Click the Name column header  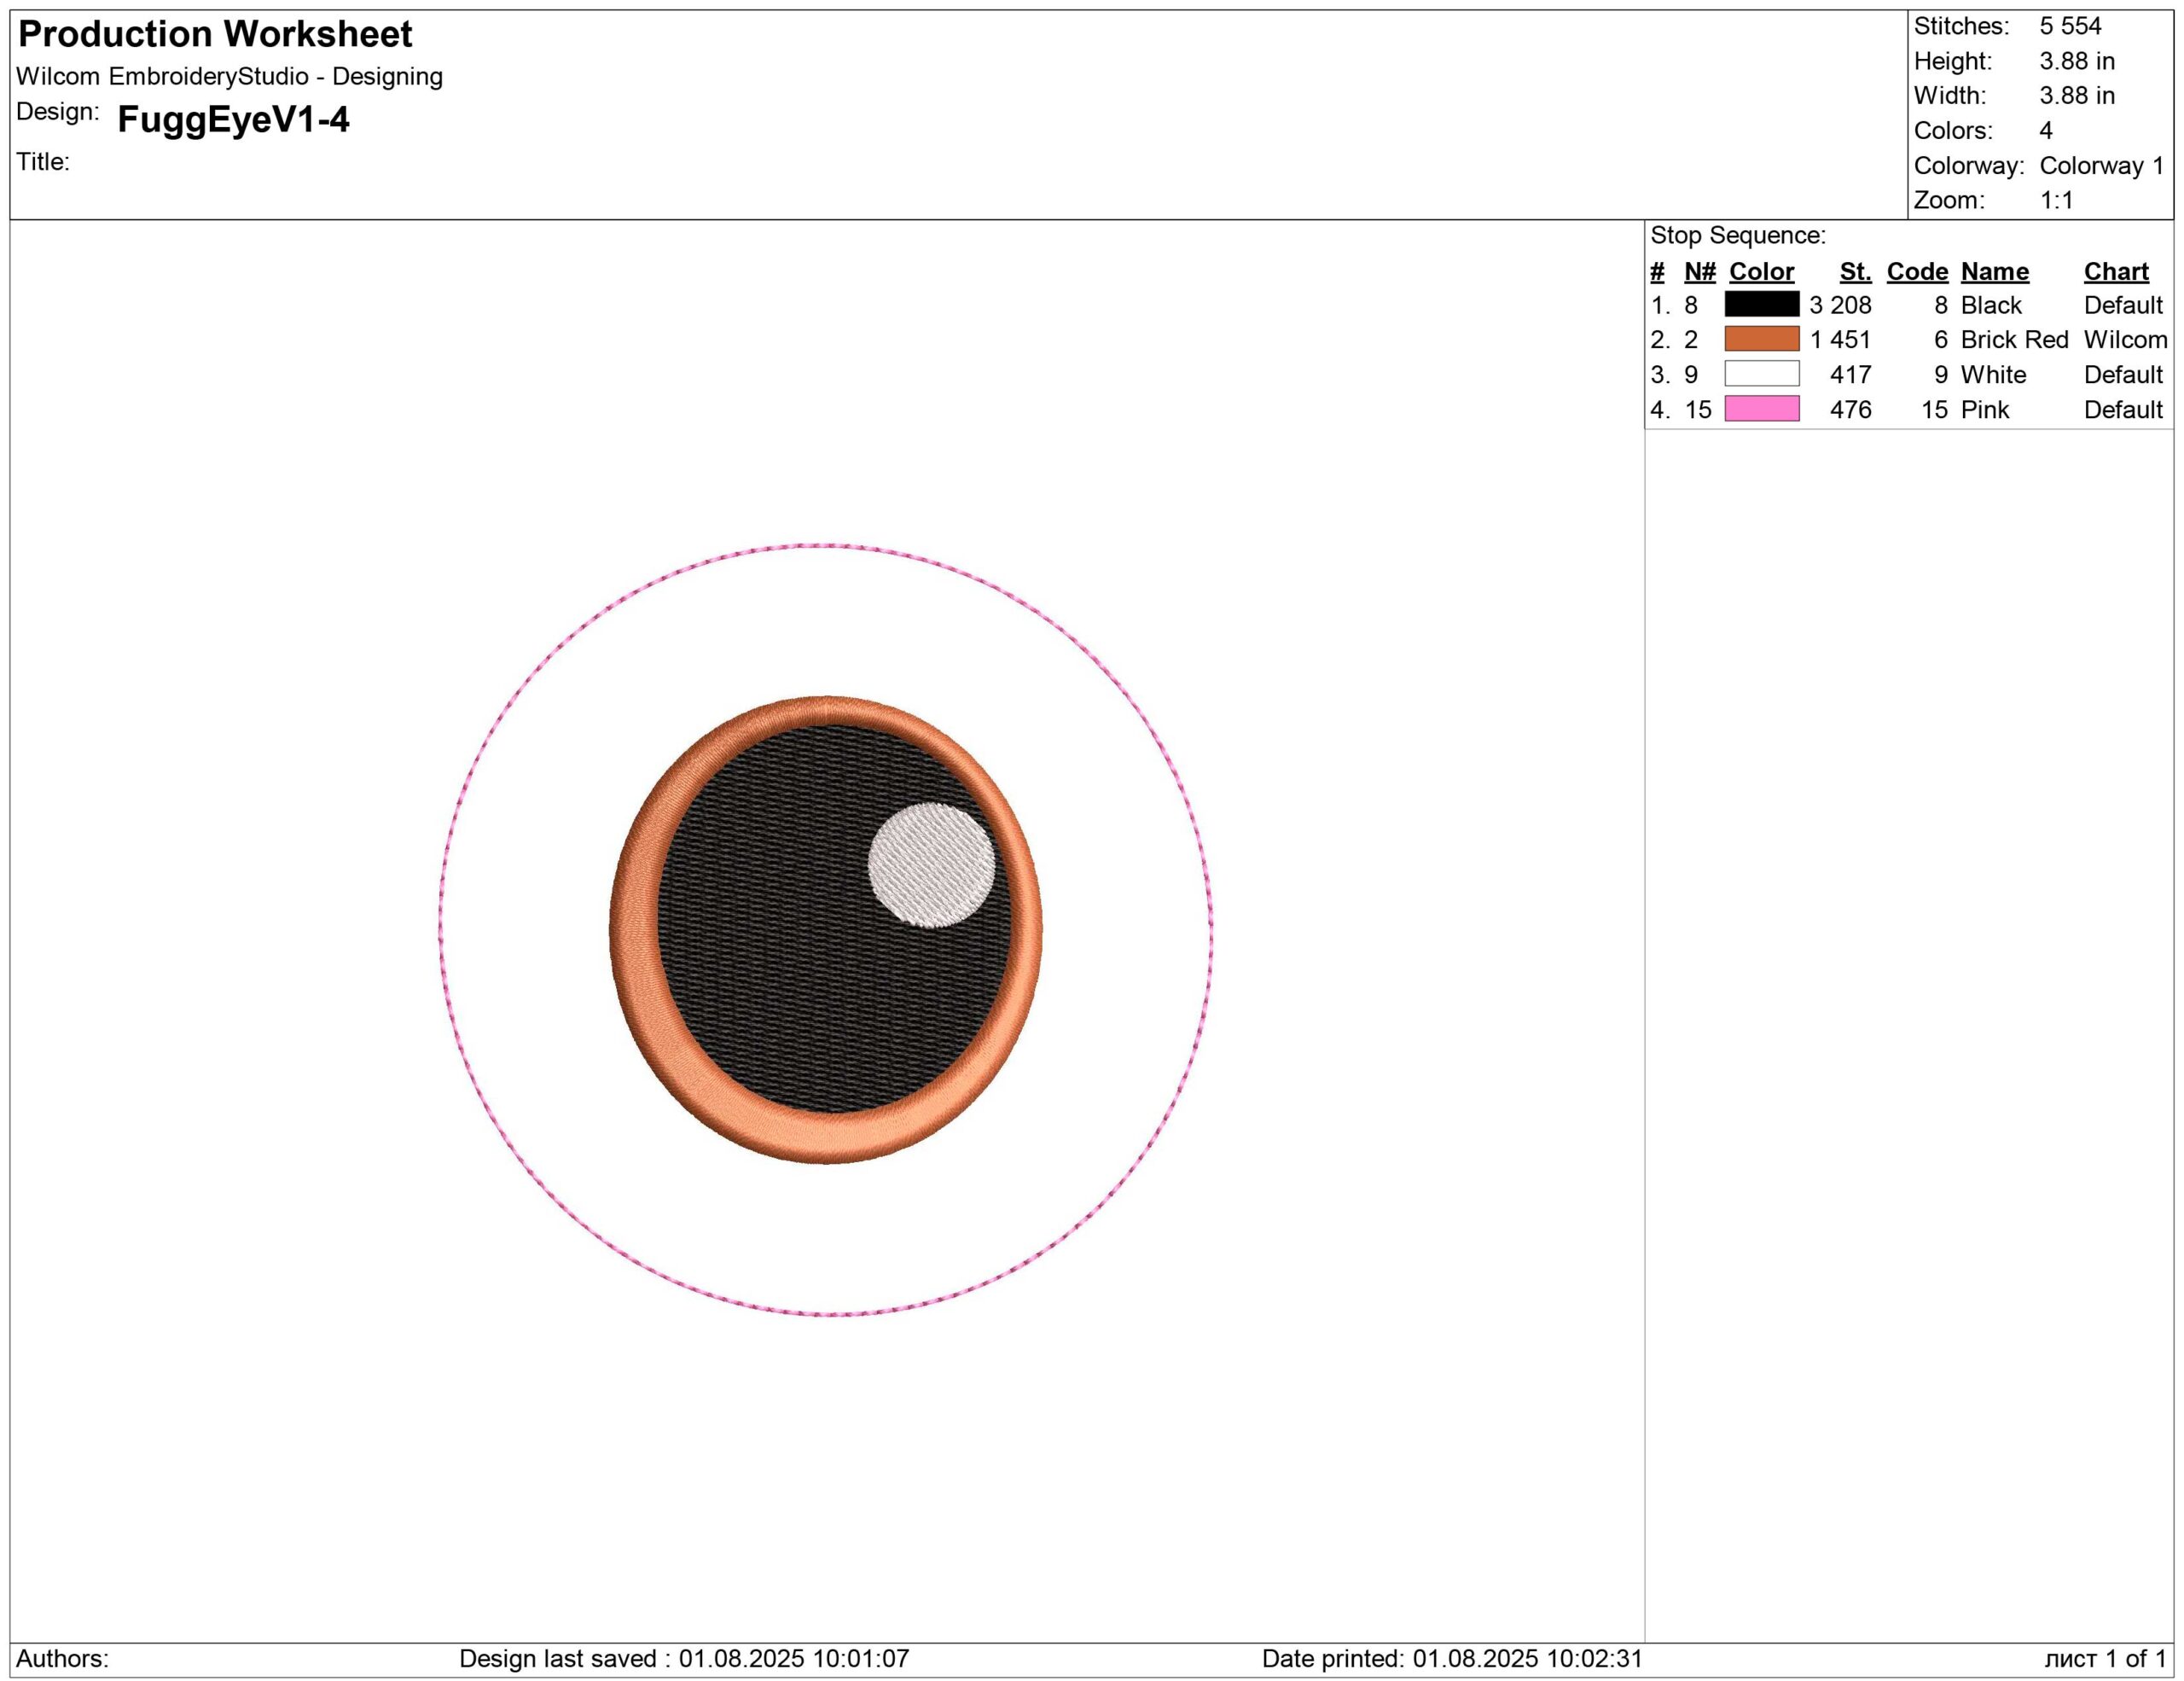pyautogui.click(x=1994, y=271)
